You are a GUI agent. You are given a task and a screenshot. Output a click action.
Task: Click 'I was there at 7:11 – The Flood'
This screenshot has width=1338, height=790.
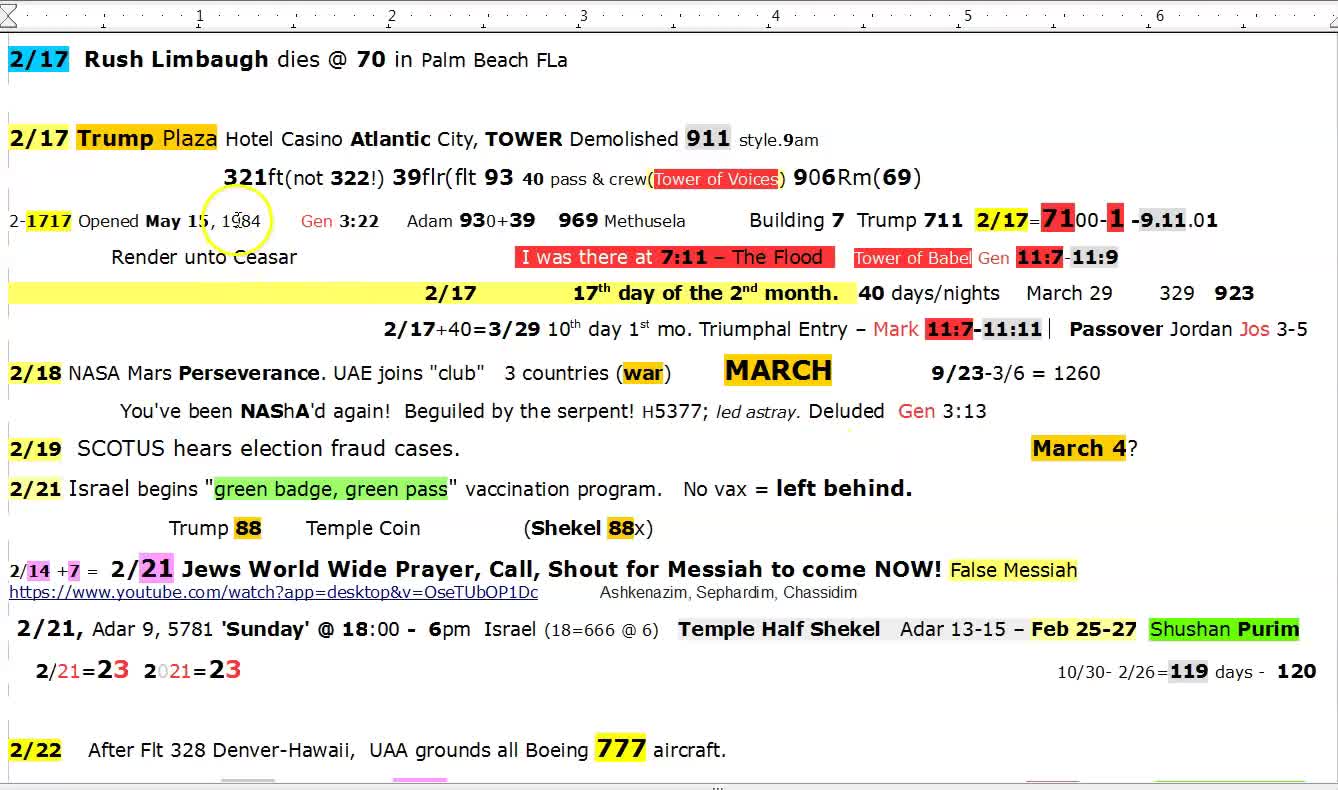pos(673,257)
